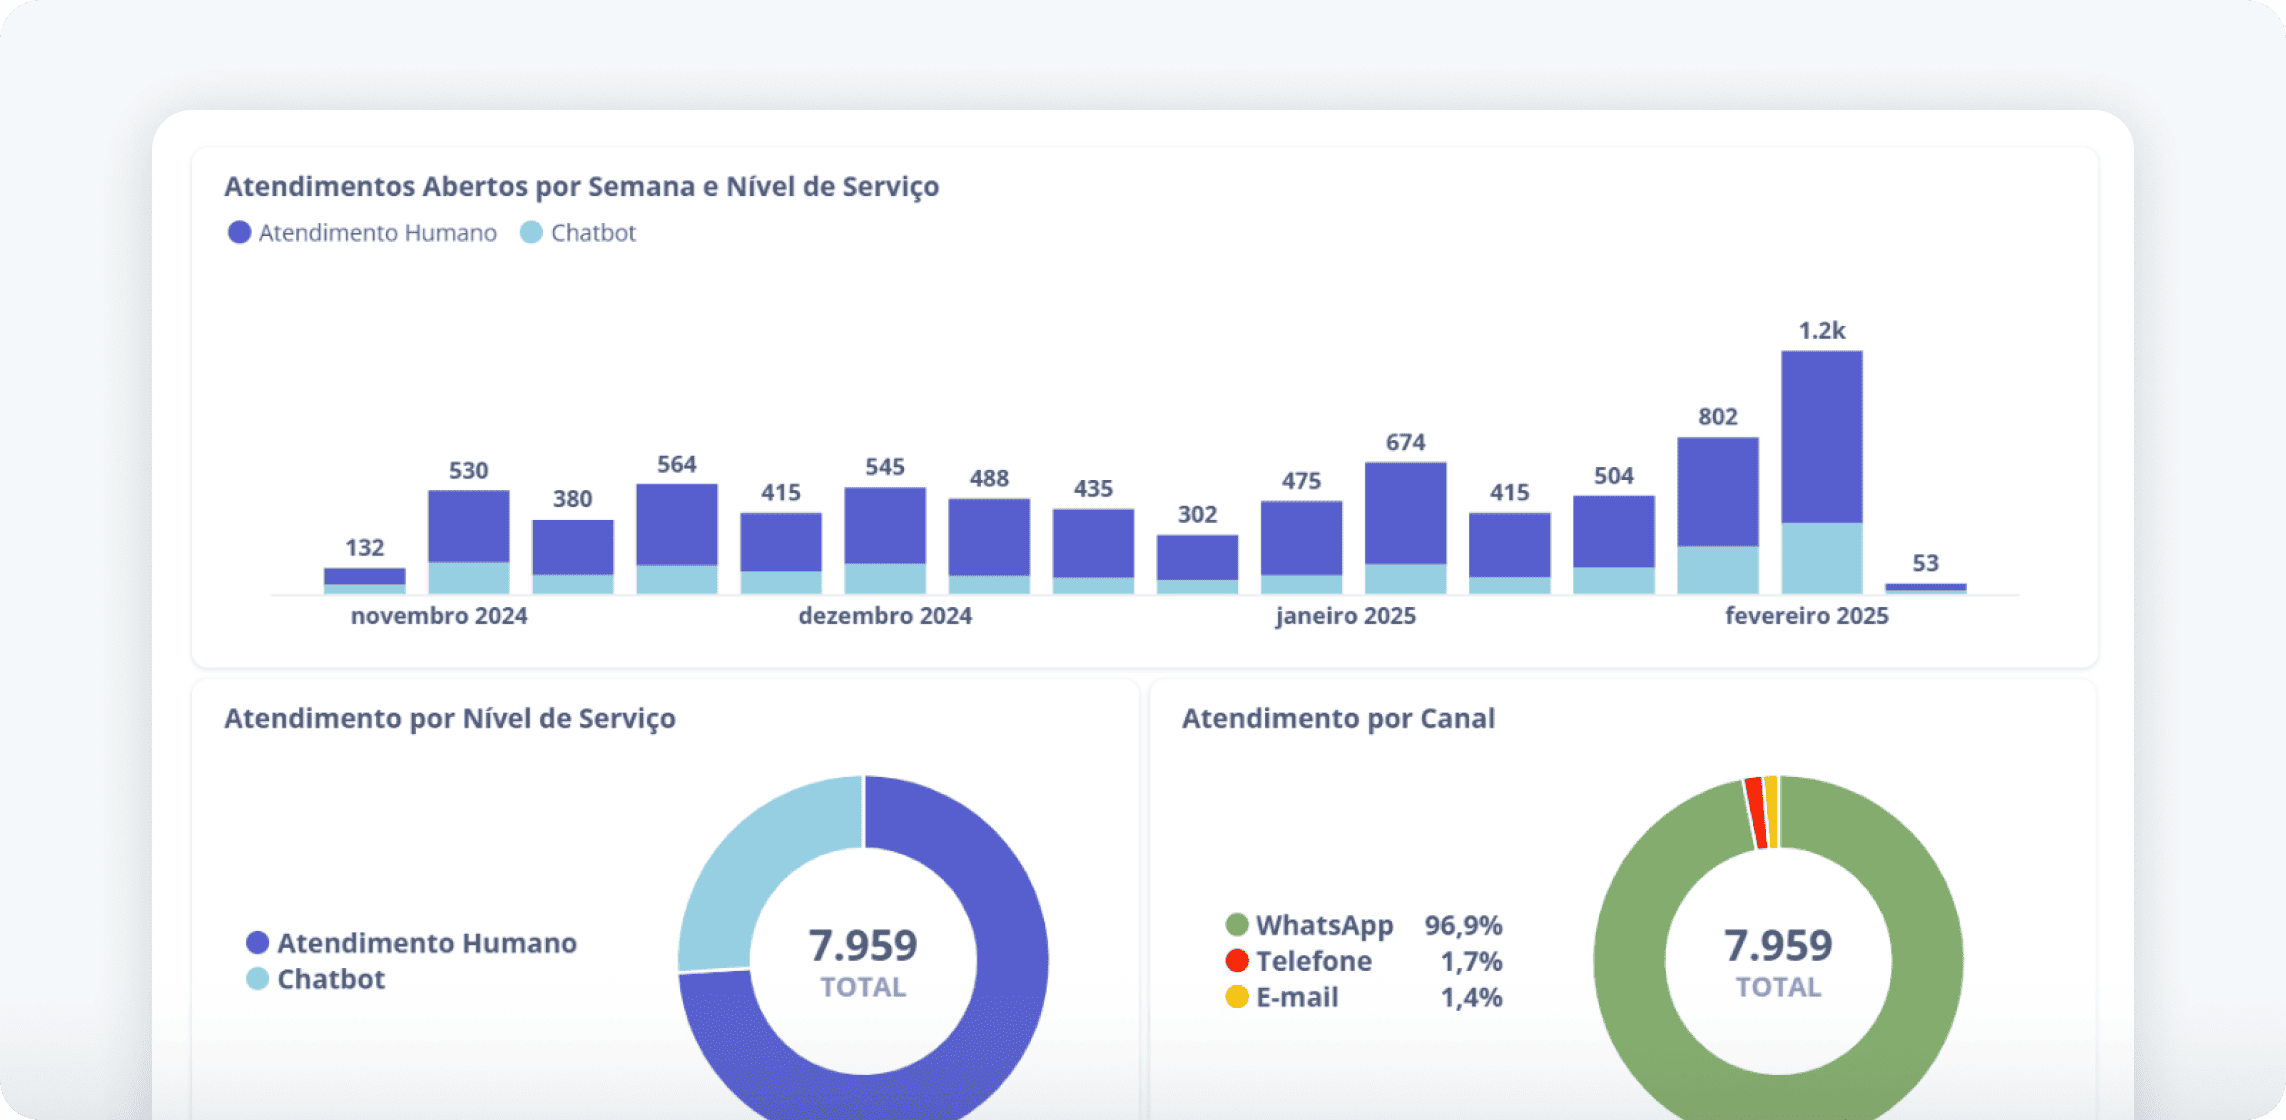Click the 1,4% E-mail percentage
The height and width of the screenshot is (1120, 2286).
click(1471, 998)
